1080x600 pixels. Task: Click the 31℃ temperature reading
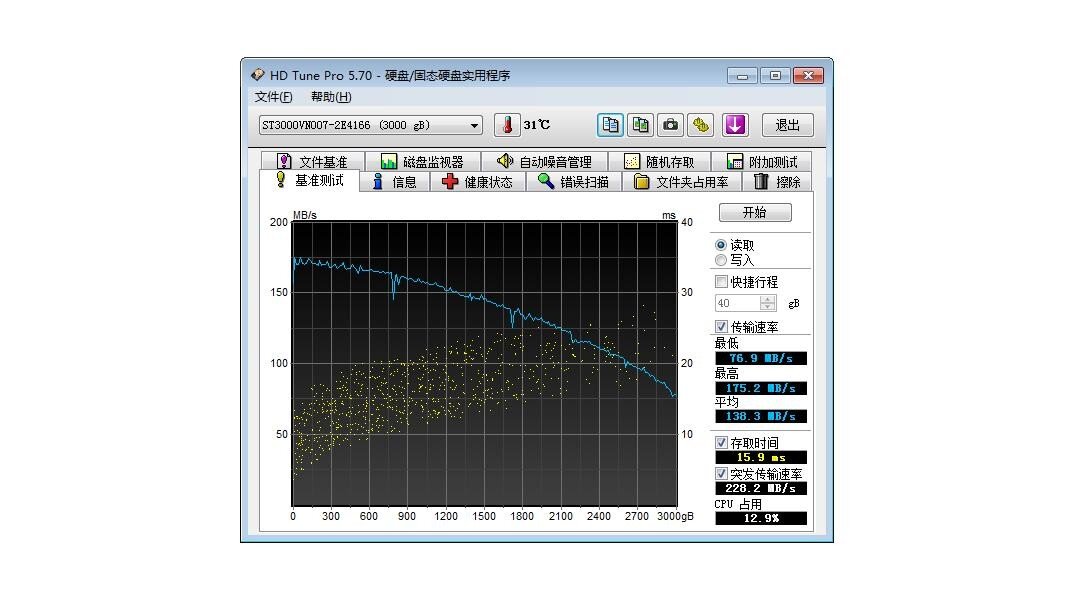tap(537, 125)
